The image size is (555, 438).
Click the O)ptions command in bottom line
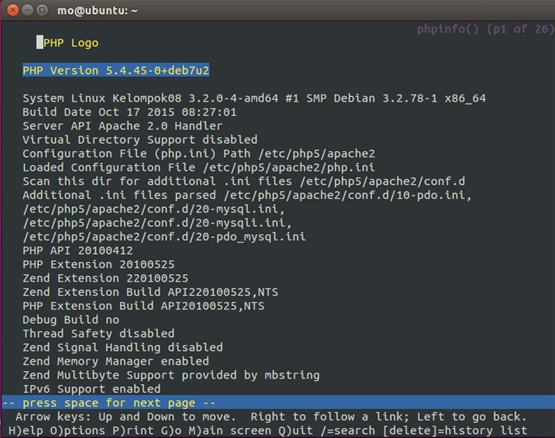(x=78, y=431)
